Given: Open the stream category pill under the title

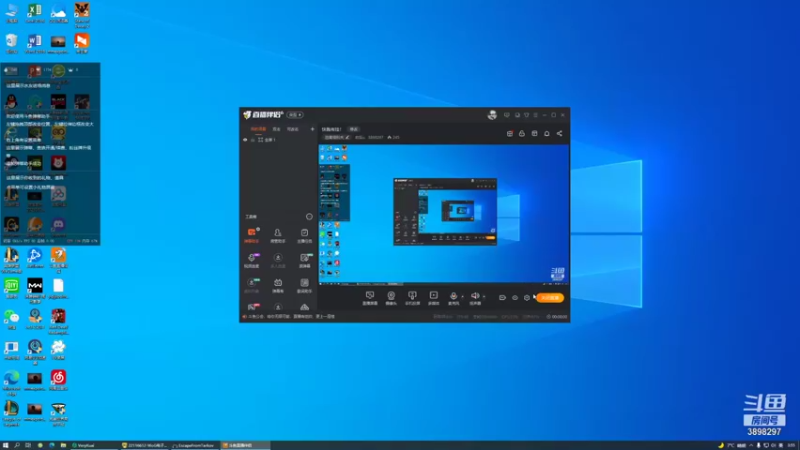Looking at the screenshot, I should point(337,137).
